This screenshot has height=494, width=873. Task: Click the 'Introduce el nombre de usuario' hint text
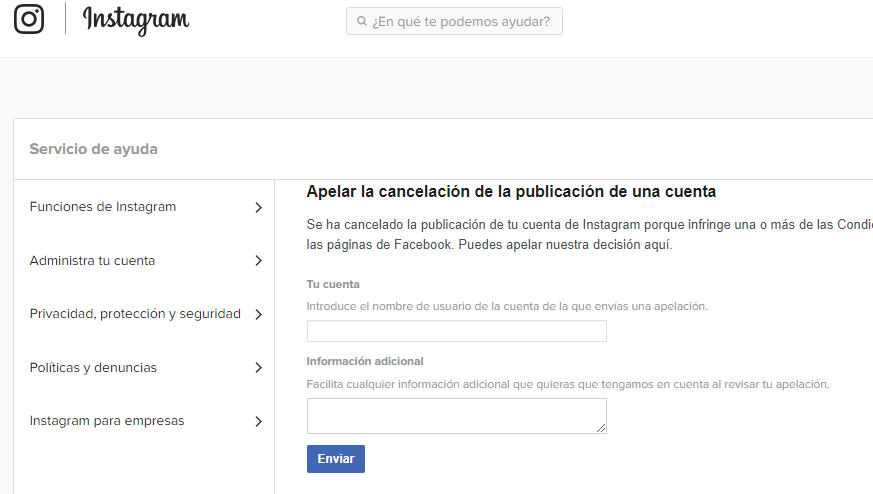tap(507, 306)
